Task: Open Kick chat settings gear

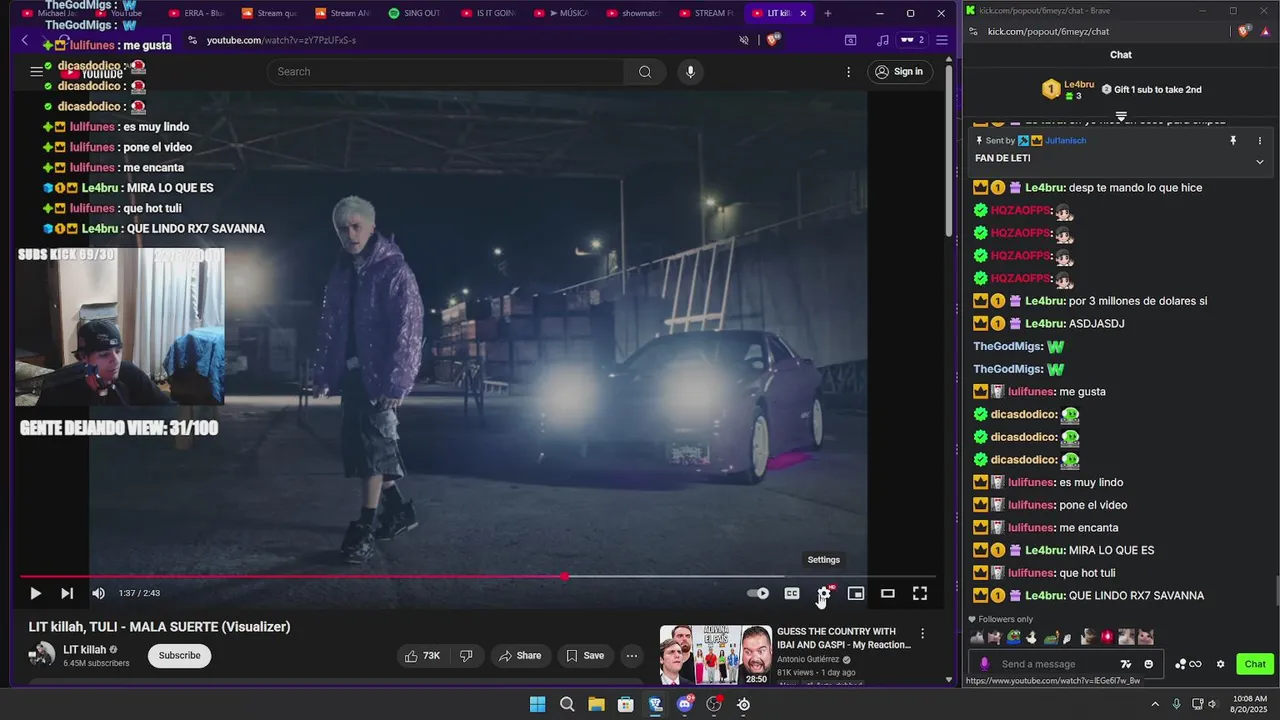Action: pyautogui.click(x=1220, y=664)
